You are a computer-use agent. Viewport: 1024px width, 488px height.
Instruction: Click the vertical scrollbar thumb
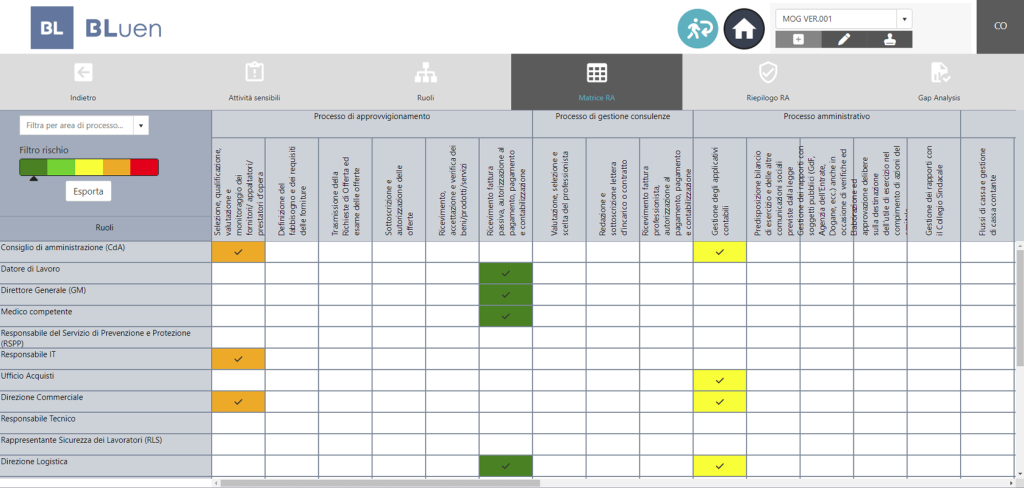pyautogui.click(x=1019, y=306)
